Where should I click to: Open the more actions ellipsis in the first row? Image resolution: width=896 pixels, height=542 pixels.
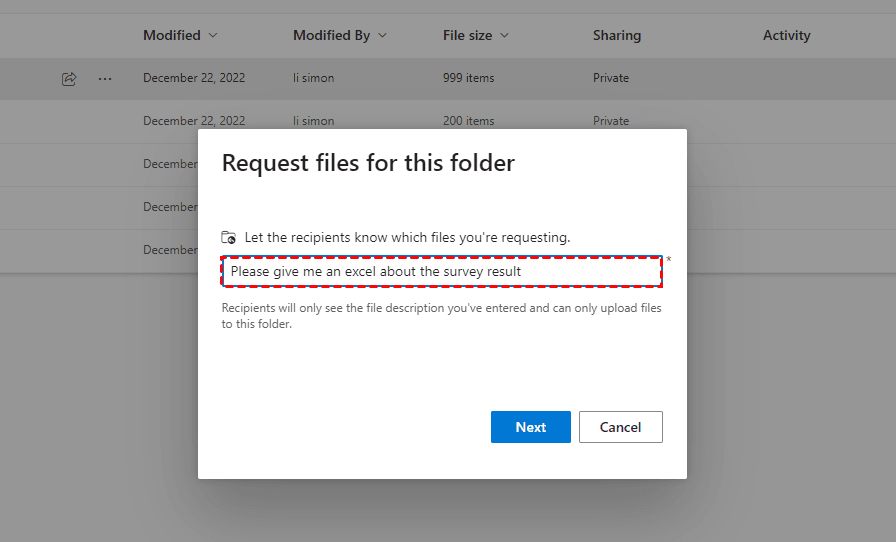(x=105, y=78)
